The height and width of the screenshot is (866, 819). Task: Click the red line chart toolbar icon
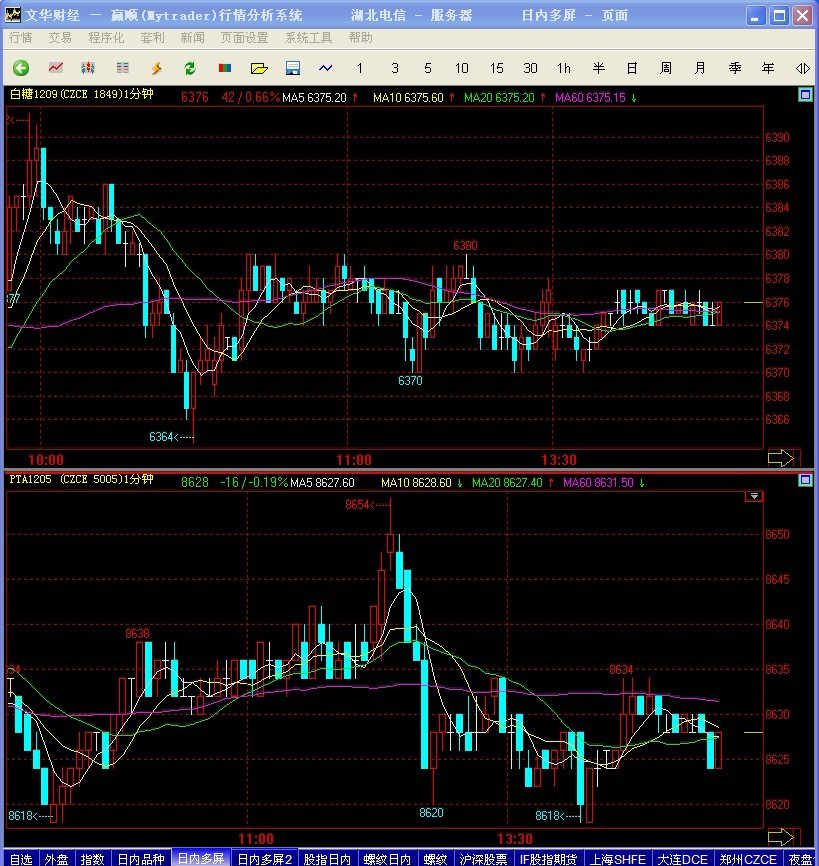[56, 68]
